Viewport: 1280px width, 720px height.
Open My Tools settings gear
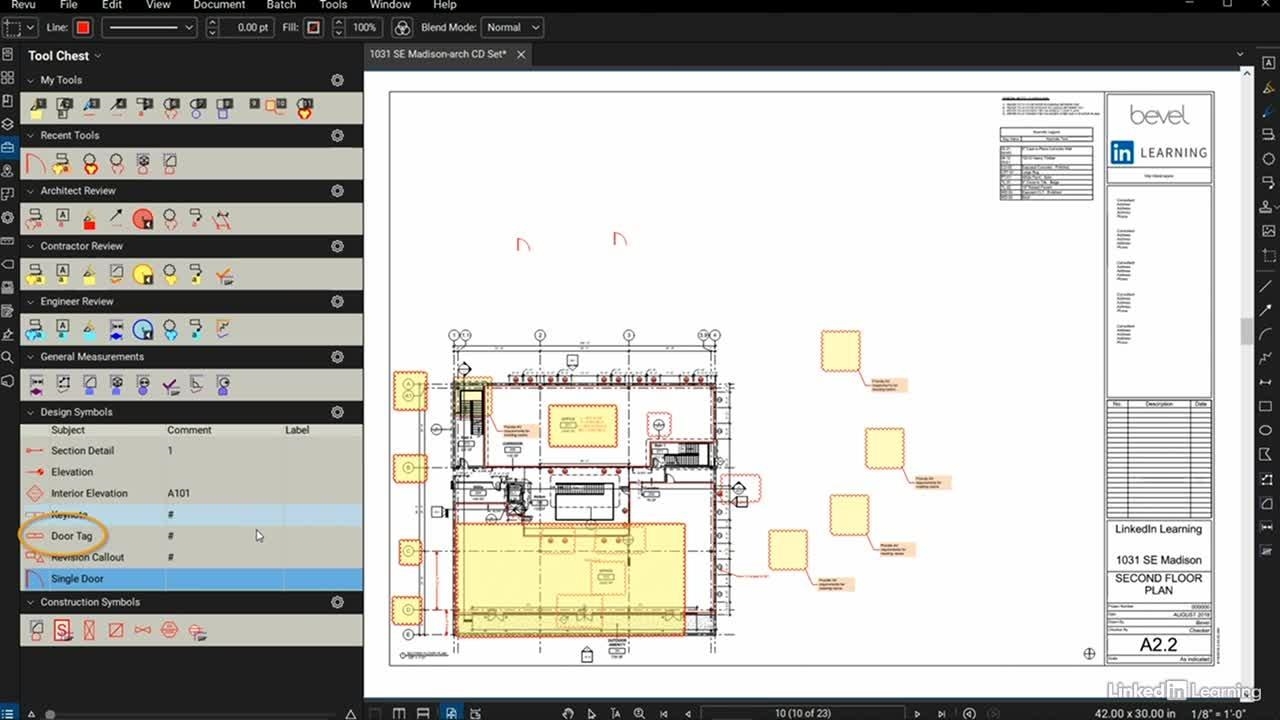[x=337, y=80]
